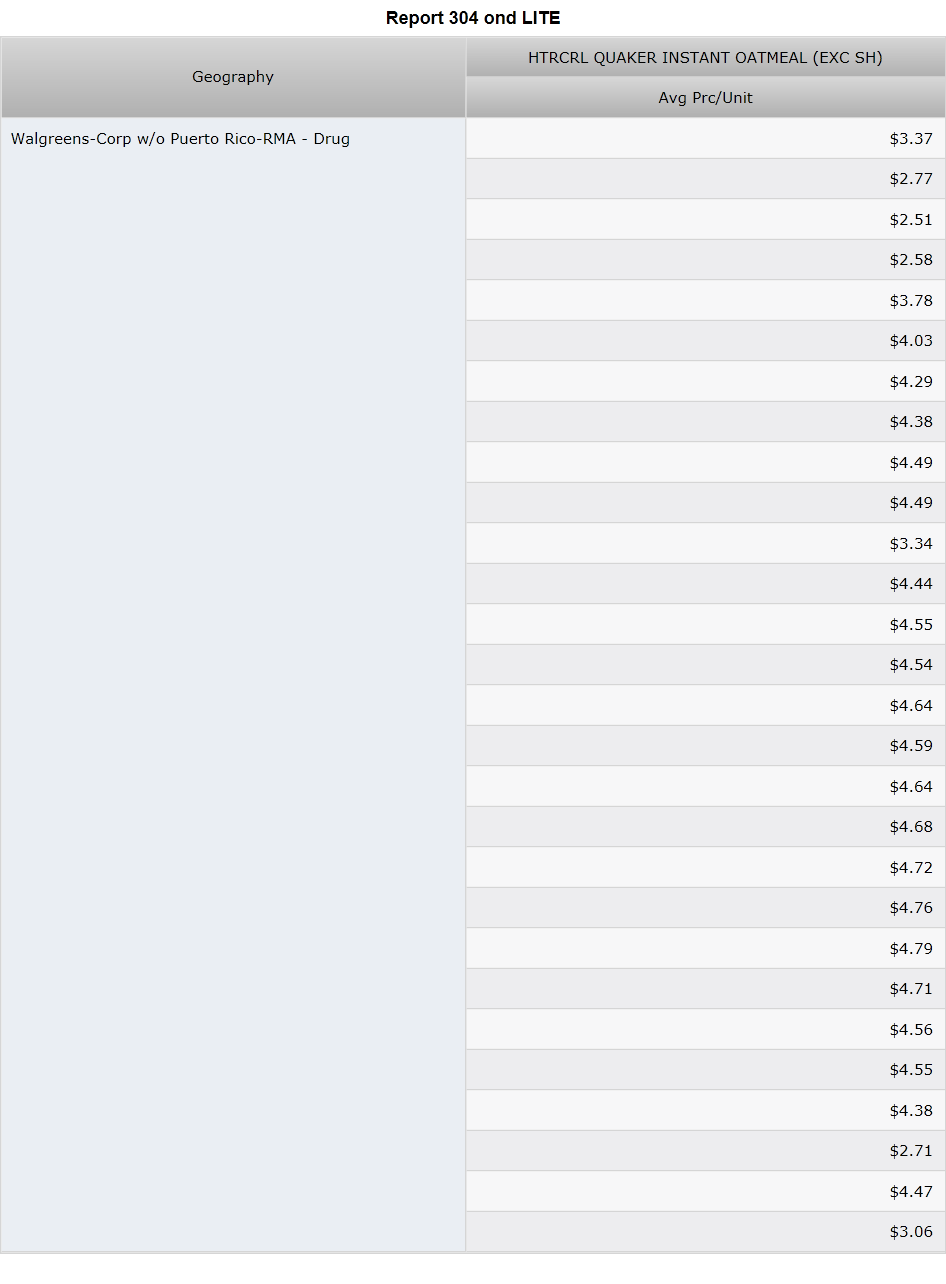946x1284 pixels.
Task: Click the $4.44 price cell
Action: pyautogui.click(x=705, y=584)
